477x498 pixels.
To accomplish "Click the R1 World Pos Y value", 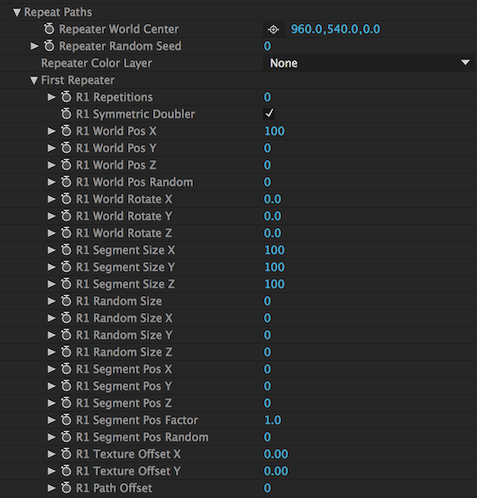I will tap(267, 148).
